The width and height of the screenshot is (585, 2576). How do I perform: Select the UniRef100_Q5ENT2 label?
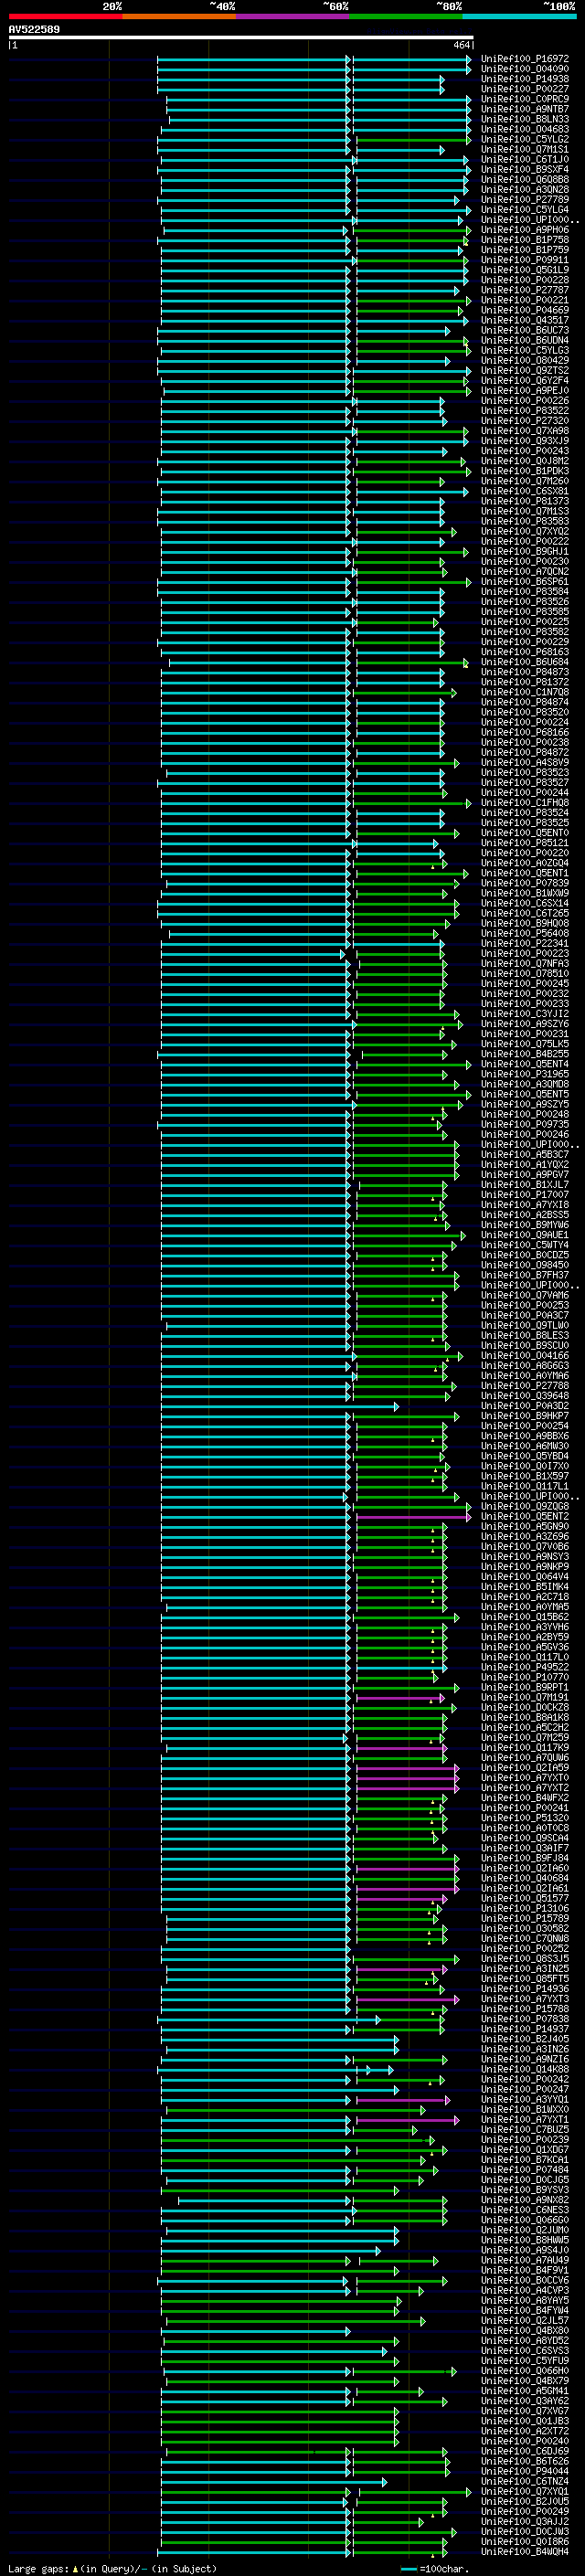[525, 1516]
